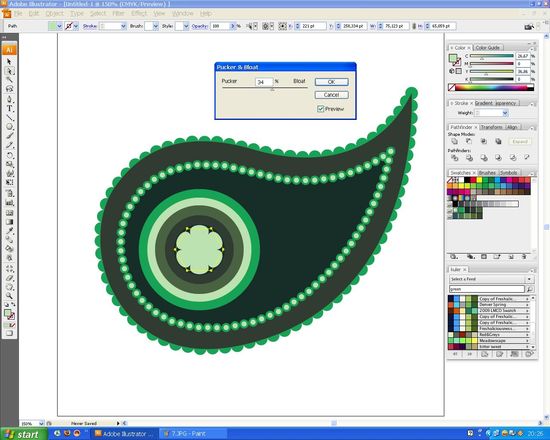Click the fourth Shape Modes icon in Pathfinder

pyautogui.click(x=498, y=141)
